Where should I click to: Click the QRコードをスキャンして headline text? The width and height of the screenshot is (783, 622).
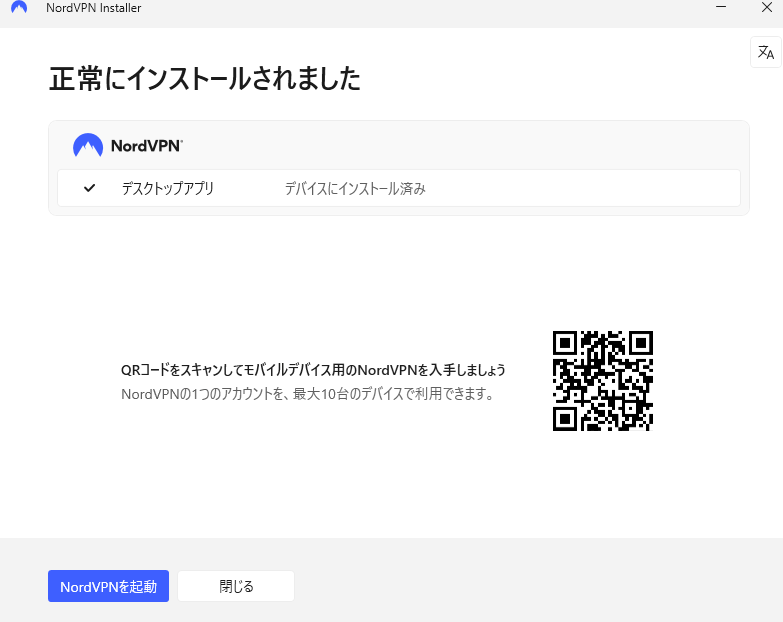point(313,370)
